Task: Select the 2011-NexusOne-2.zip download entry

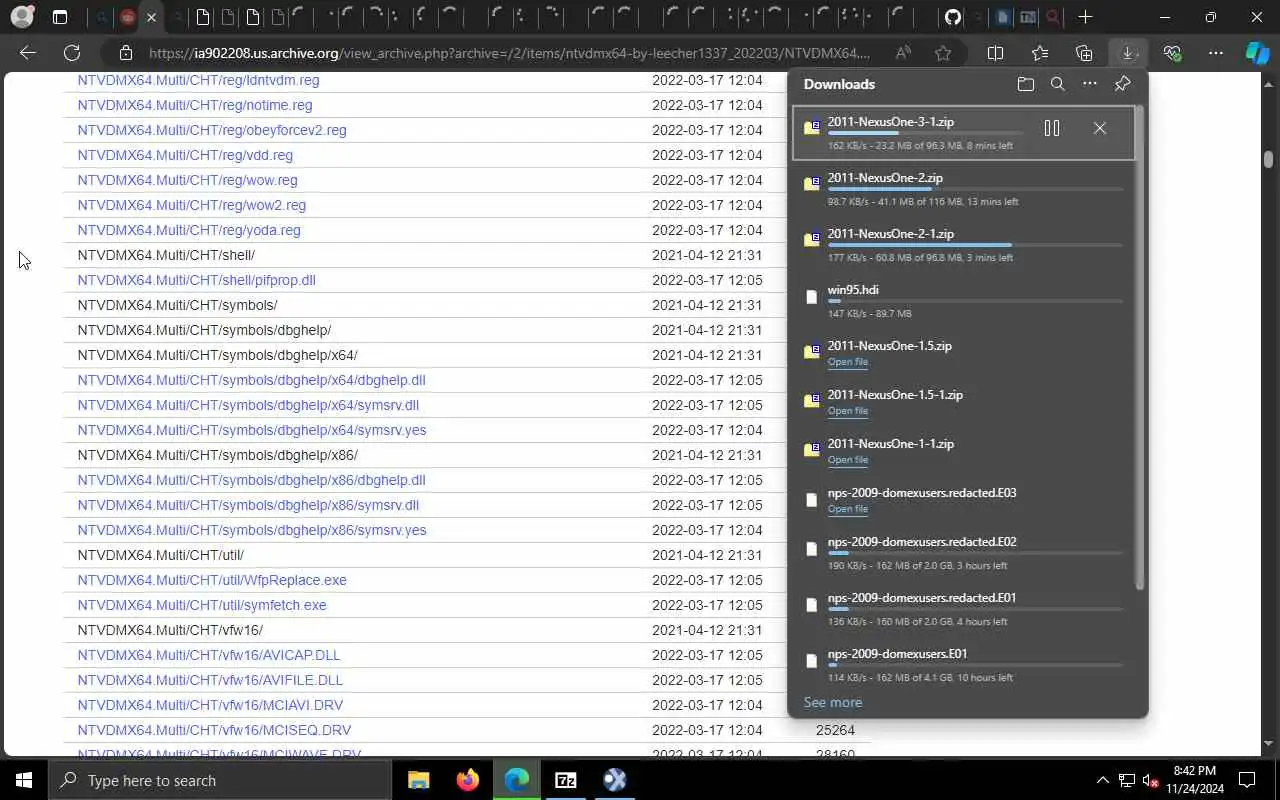Action: click(964, 189)
